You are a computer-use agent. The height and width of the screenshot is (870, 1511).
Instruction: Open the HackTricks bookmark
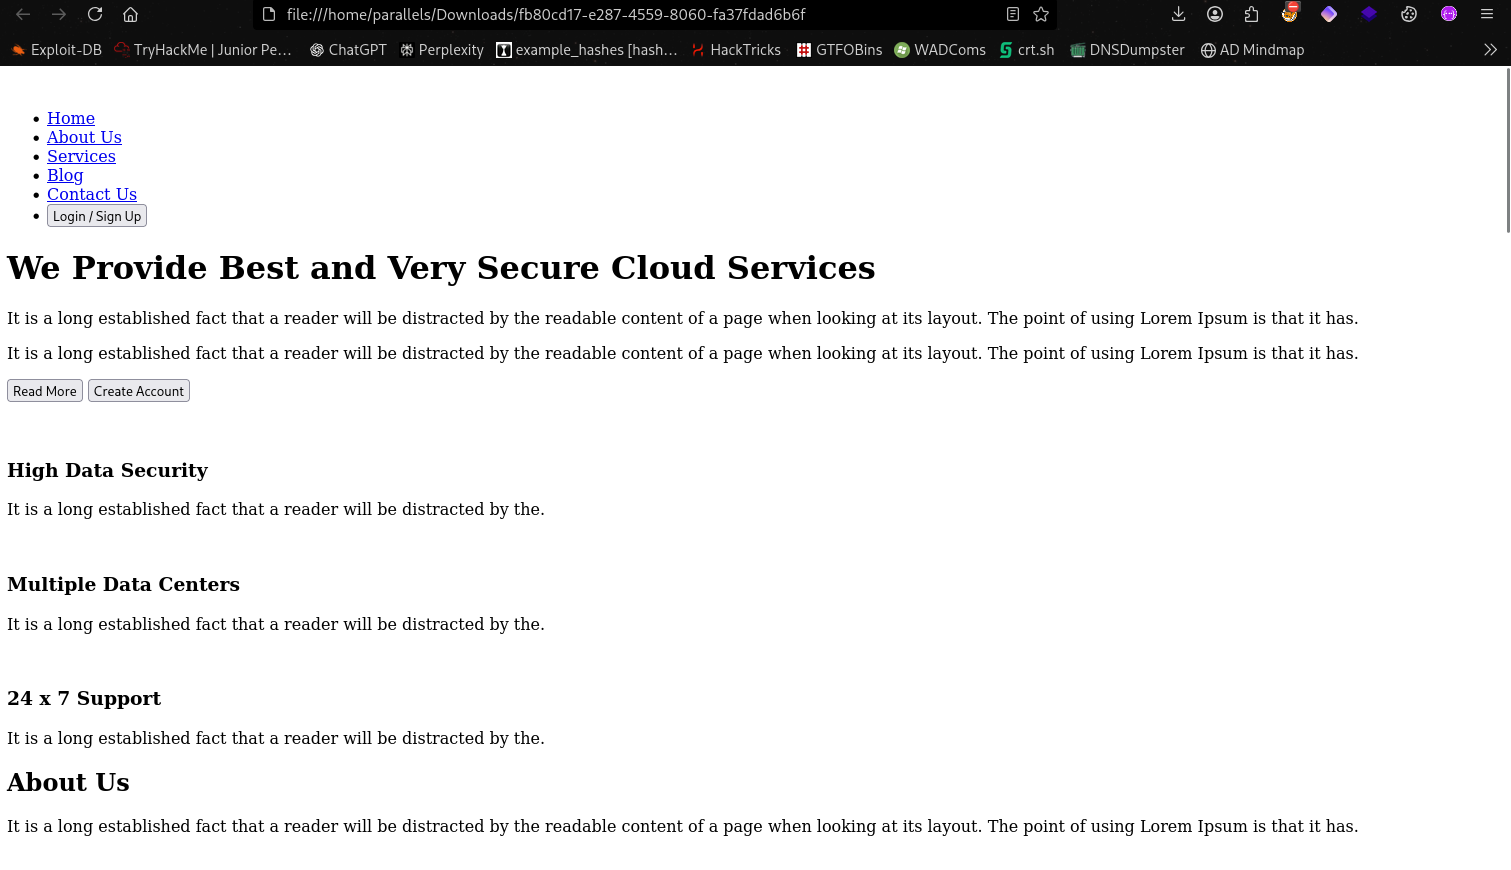(736, 49)
